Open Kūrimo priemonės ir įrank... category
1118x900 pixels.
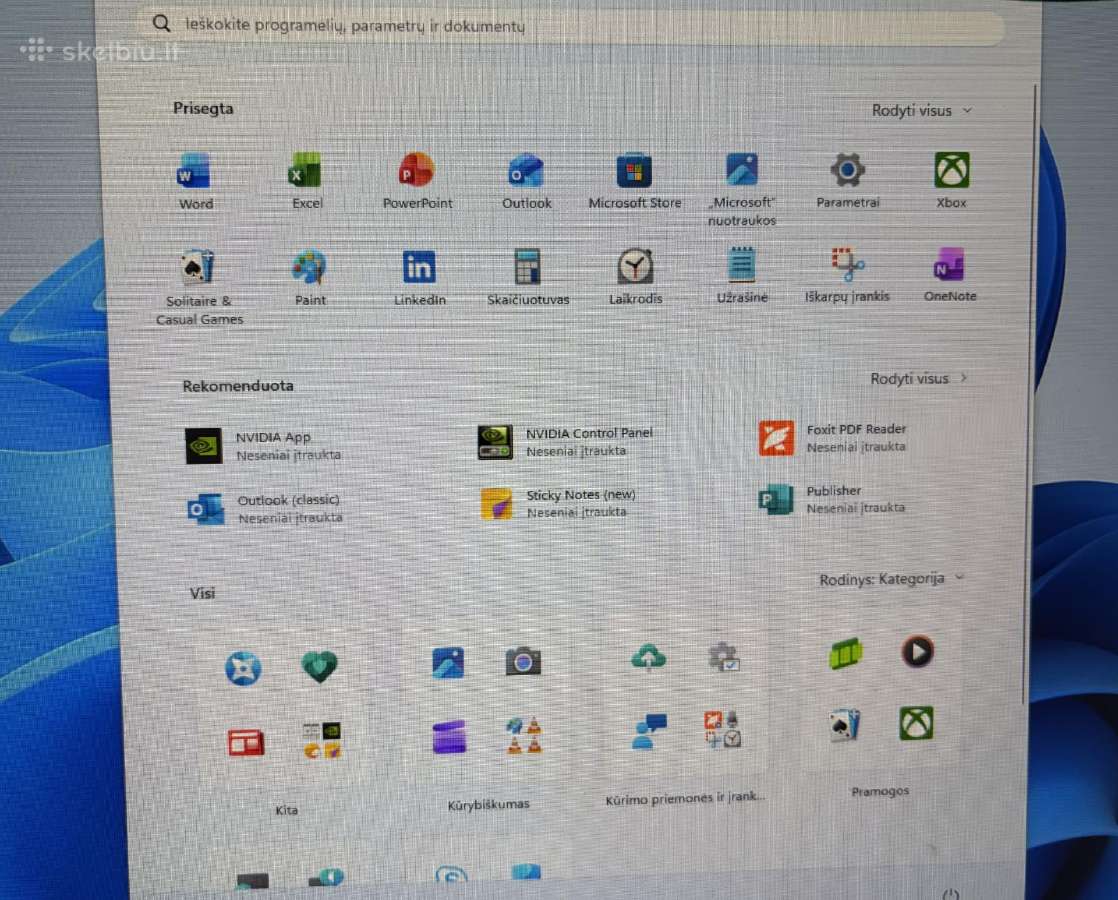pyautogui.click(x=685, y=798)
